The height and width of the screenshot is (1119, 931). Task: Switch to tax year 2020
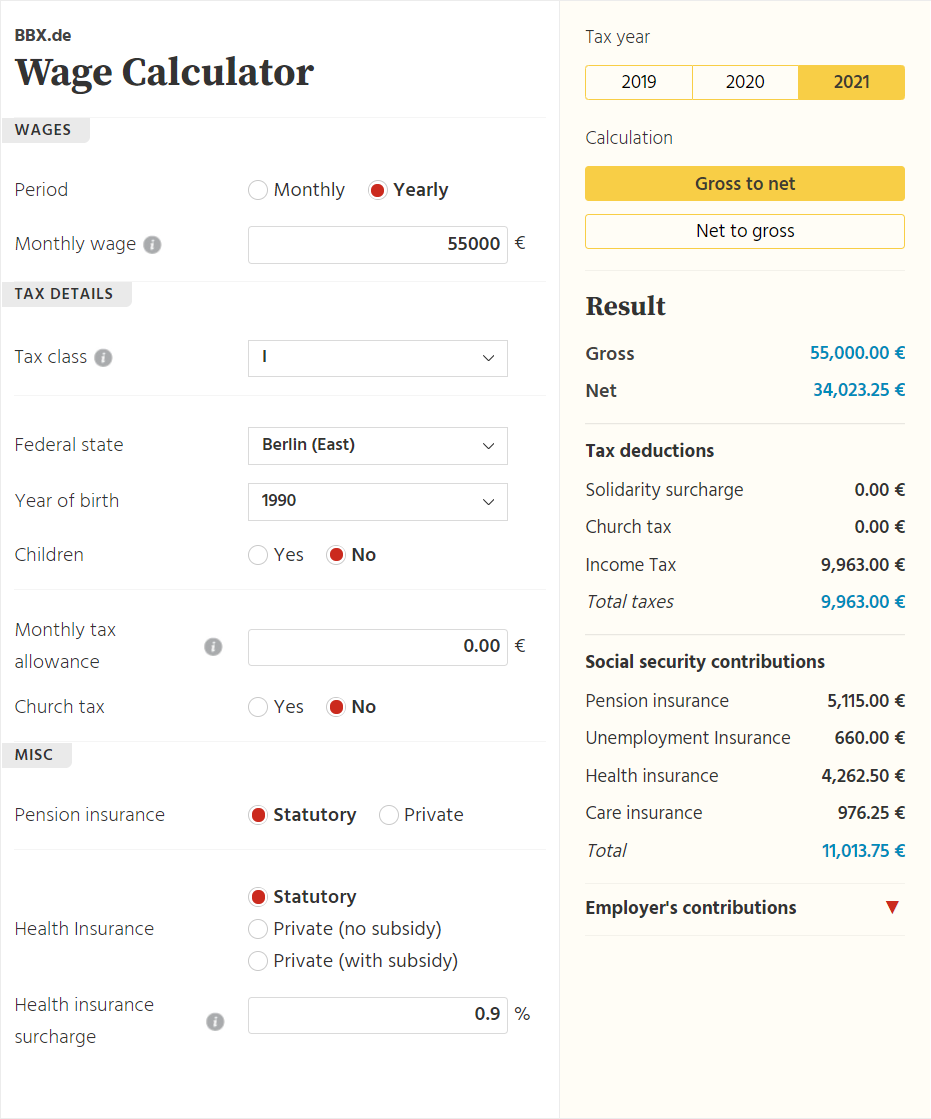click(x=745, y=82)
